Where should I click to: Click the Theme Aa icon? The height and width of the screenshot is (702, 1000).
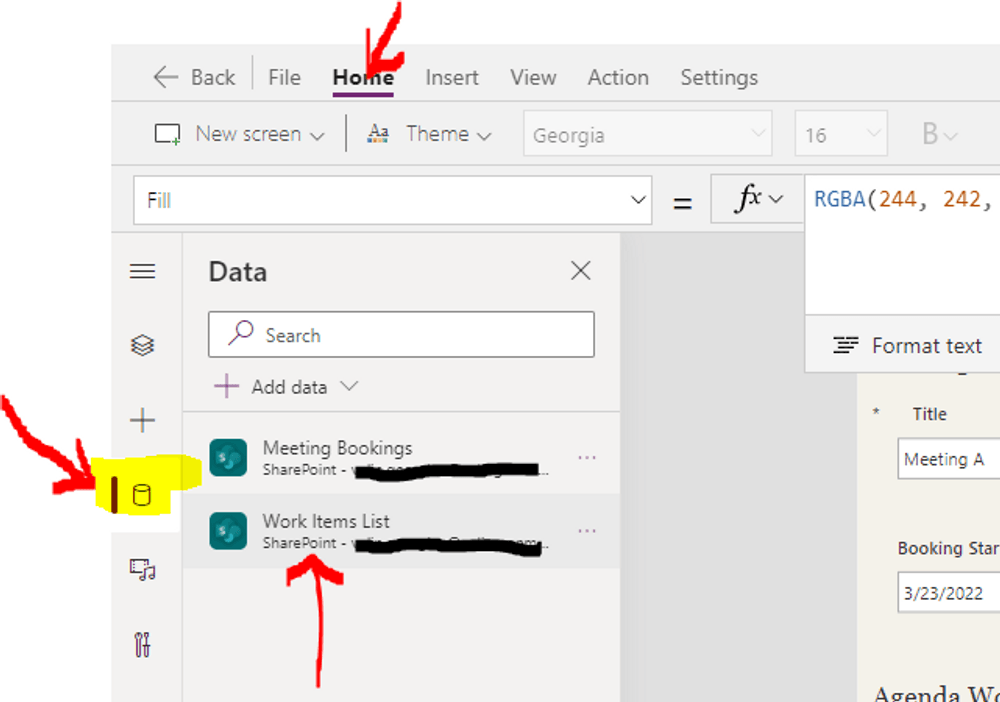coord(379,133)
